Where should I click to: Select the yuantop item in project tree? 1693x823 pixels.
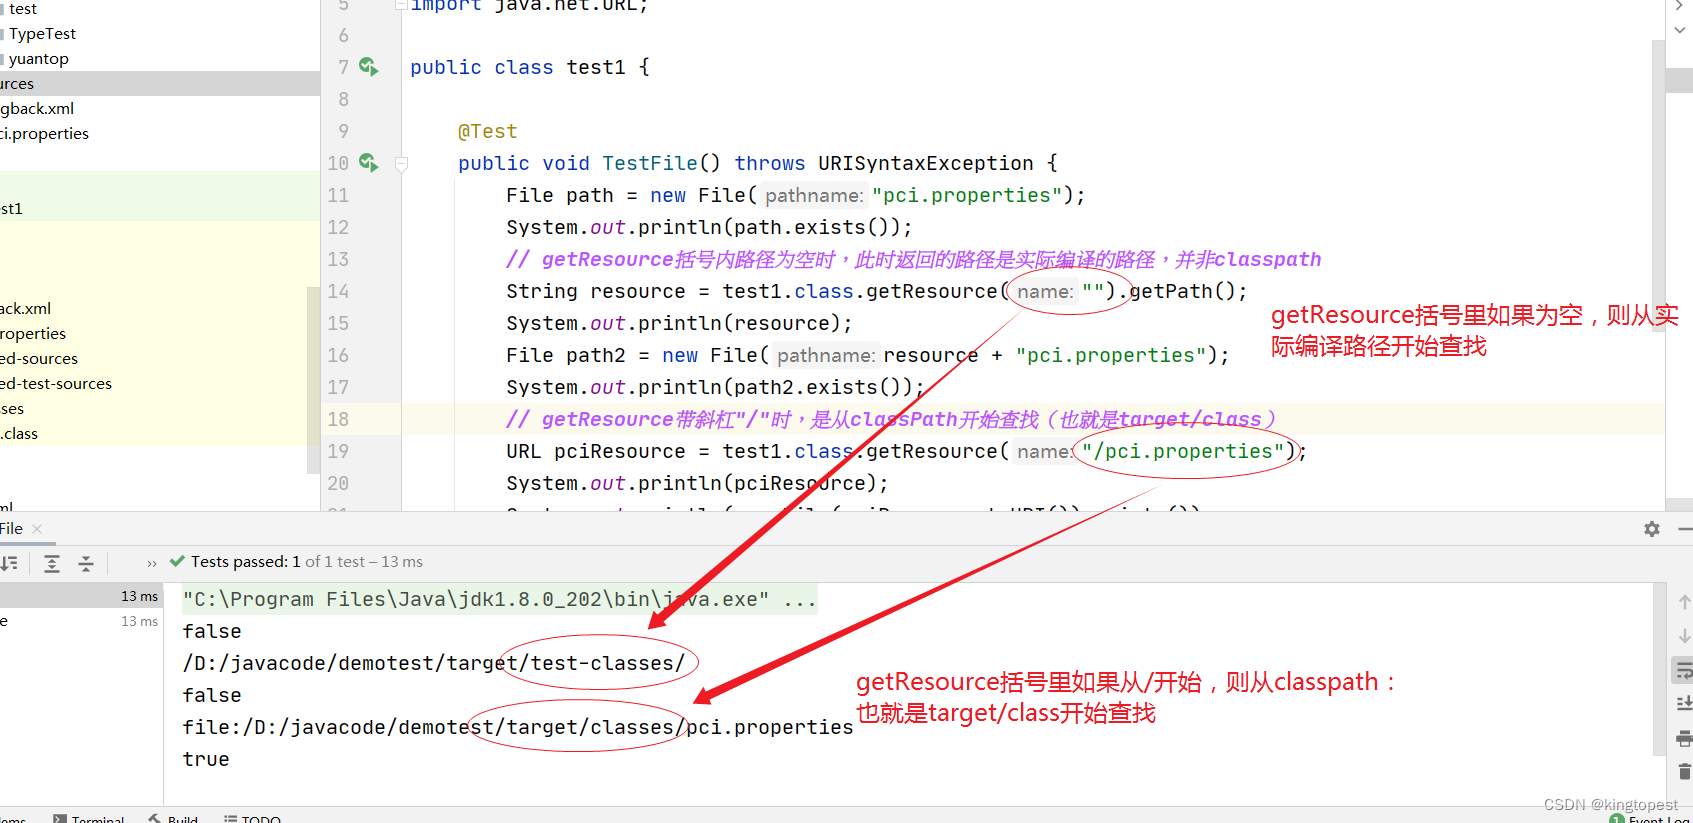pos(38,58)
